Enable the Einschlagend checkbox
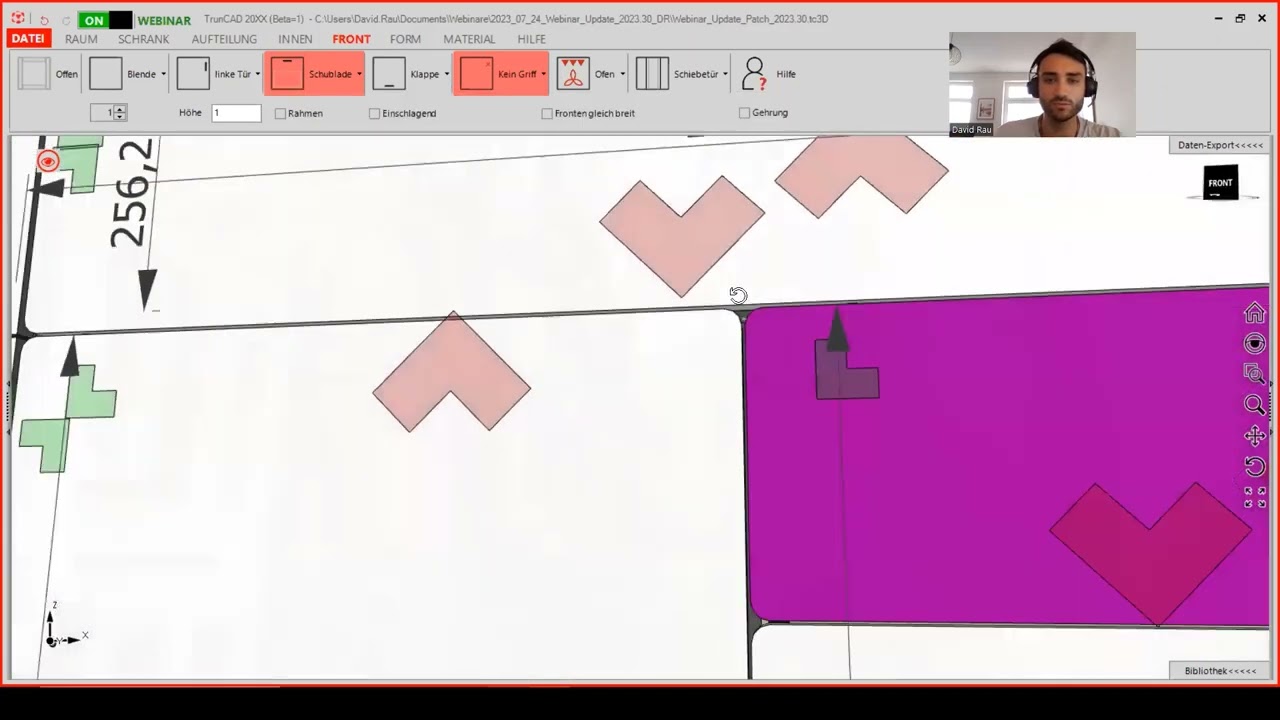 375,114
